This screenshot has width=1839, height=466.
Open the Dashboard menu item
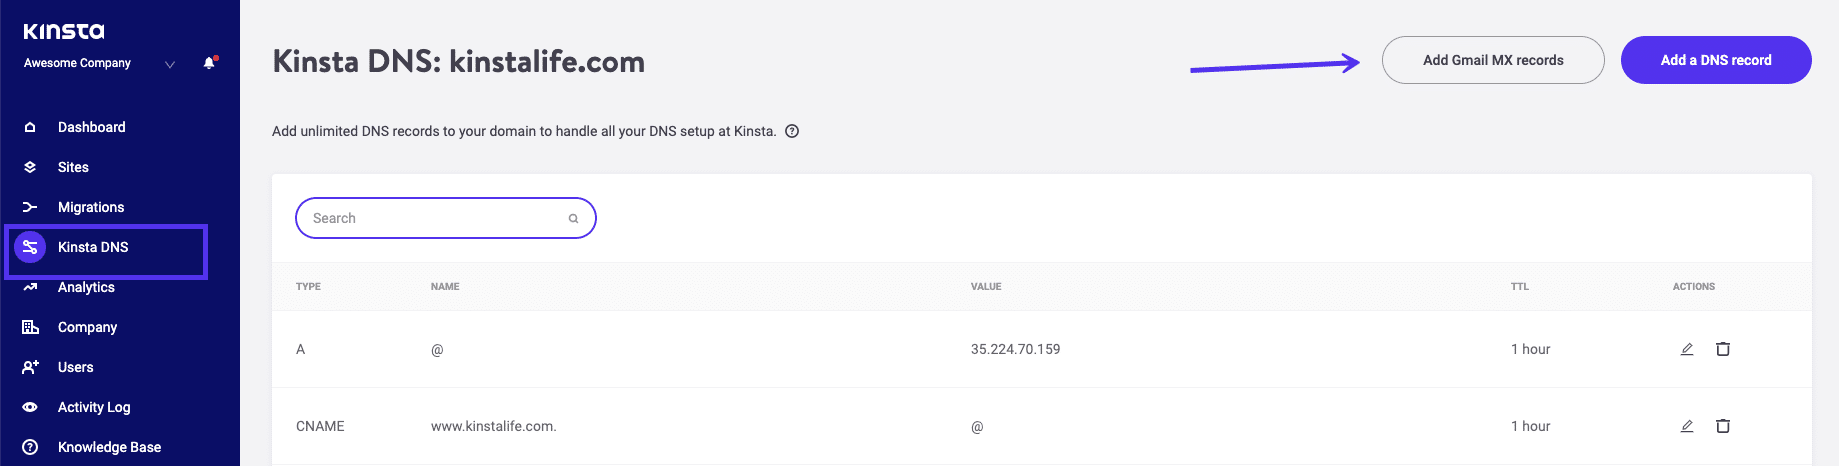coord(91,127)
